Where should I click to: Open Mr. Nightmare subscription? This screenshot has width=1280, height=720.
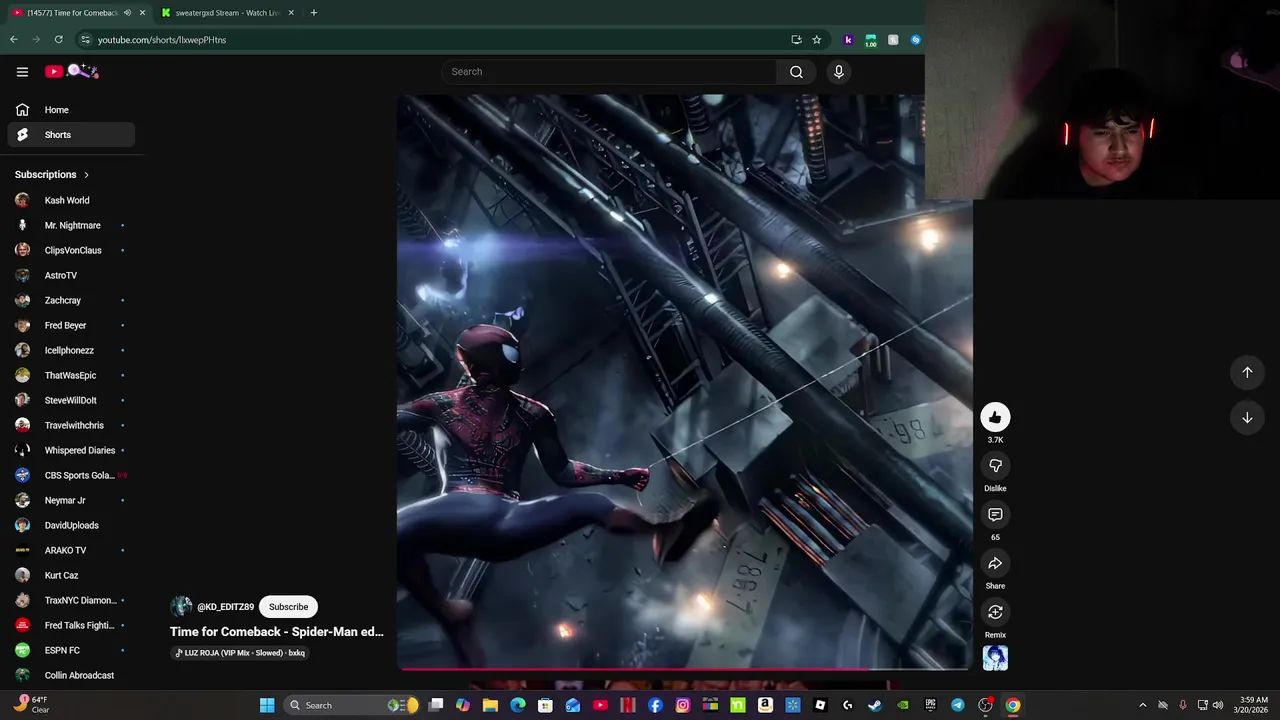(x=71, y=225)
